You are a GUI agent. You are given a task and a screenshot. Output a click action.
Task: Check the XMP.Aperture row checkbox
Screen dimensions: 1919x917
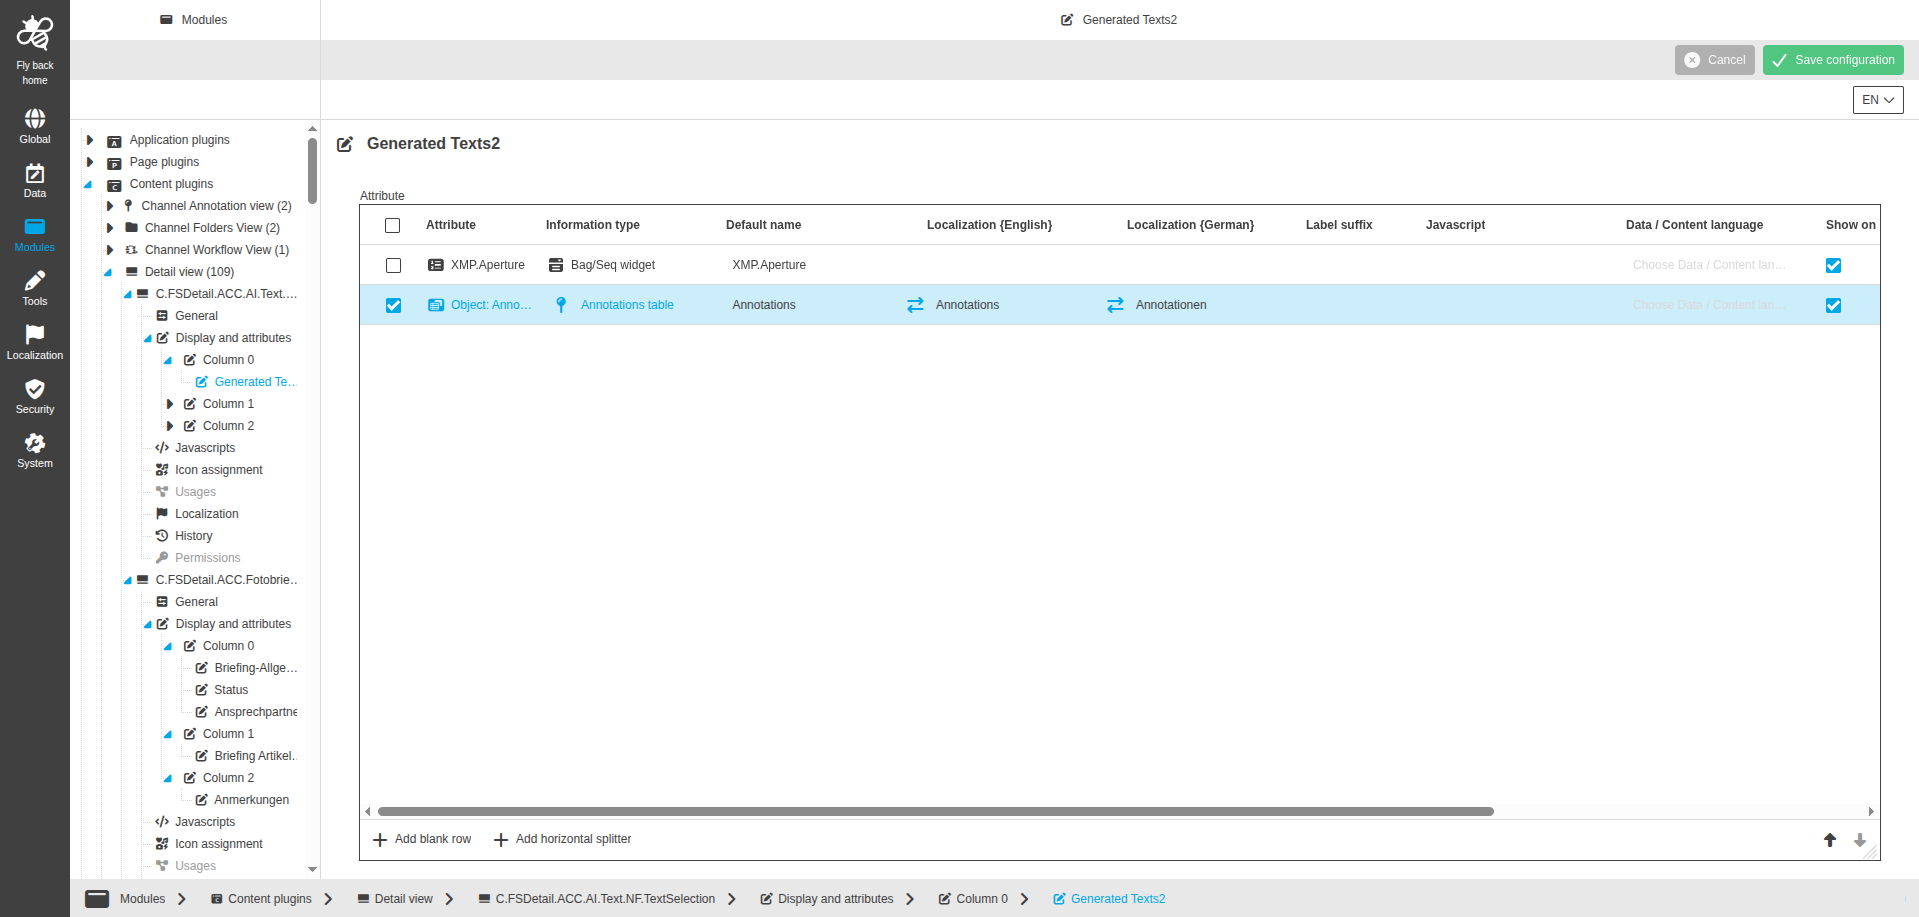(393, 265)
